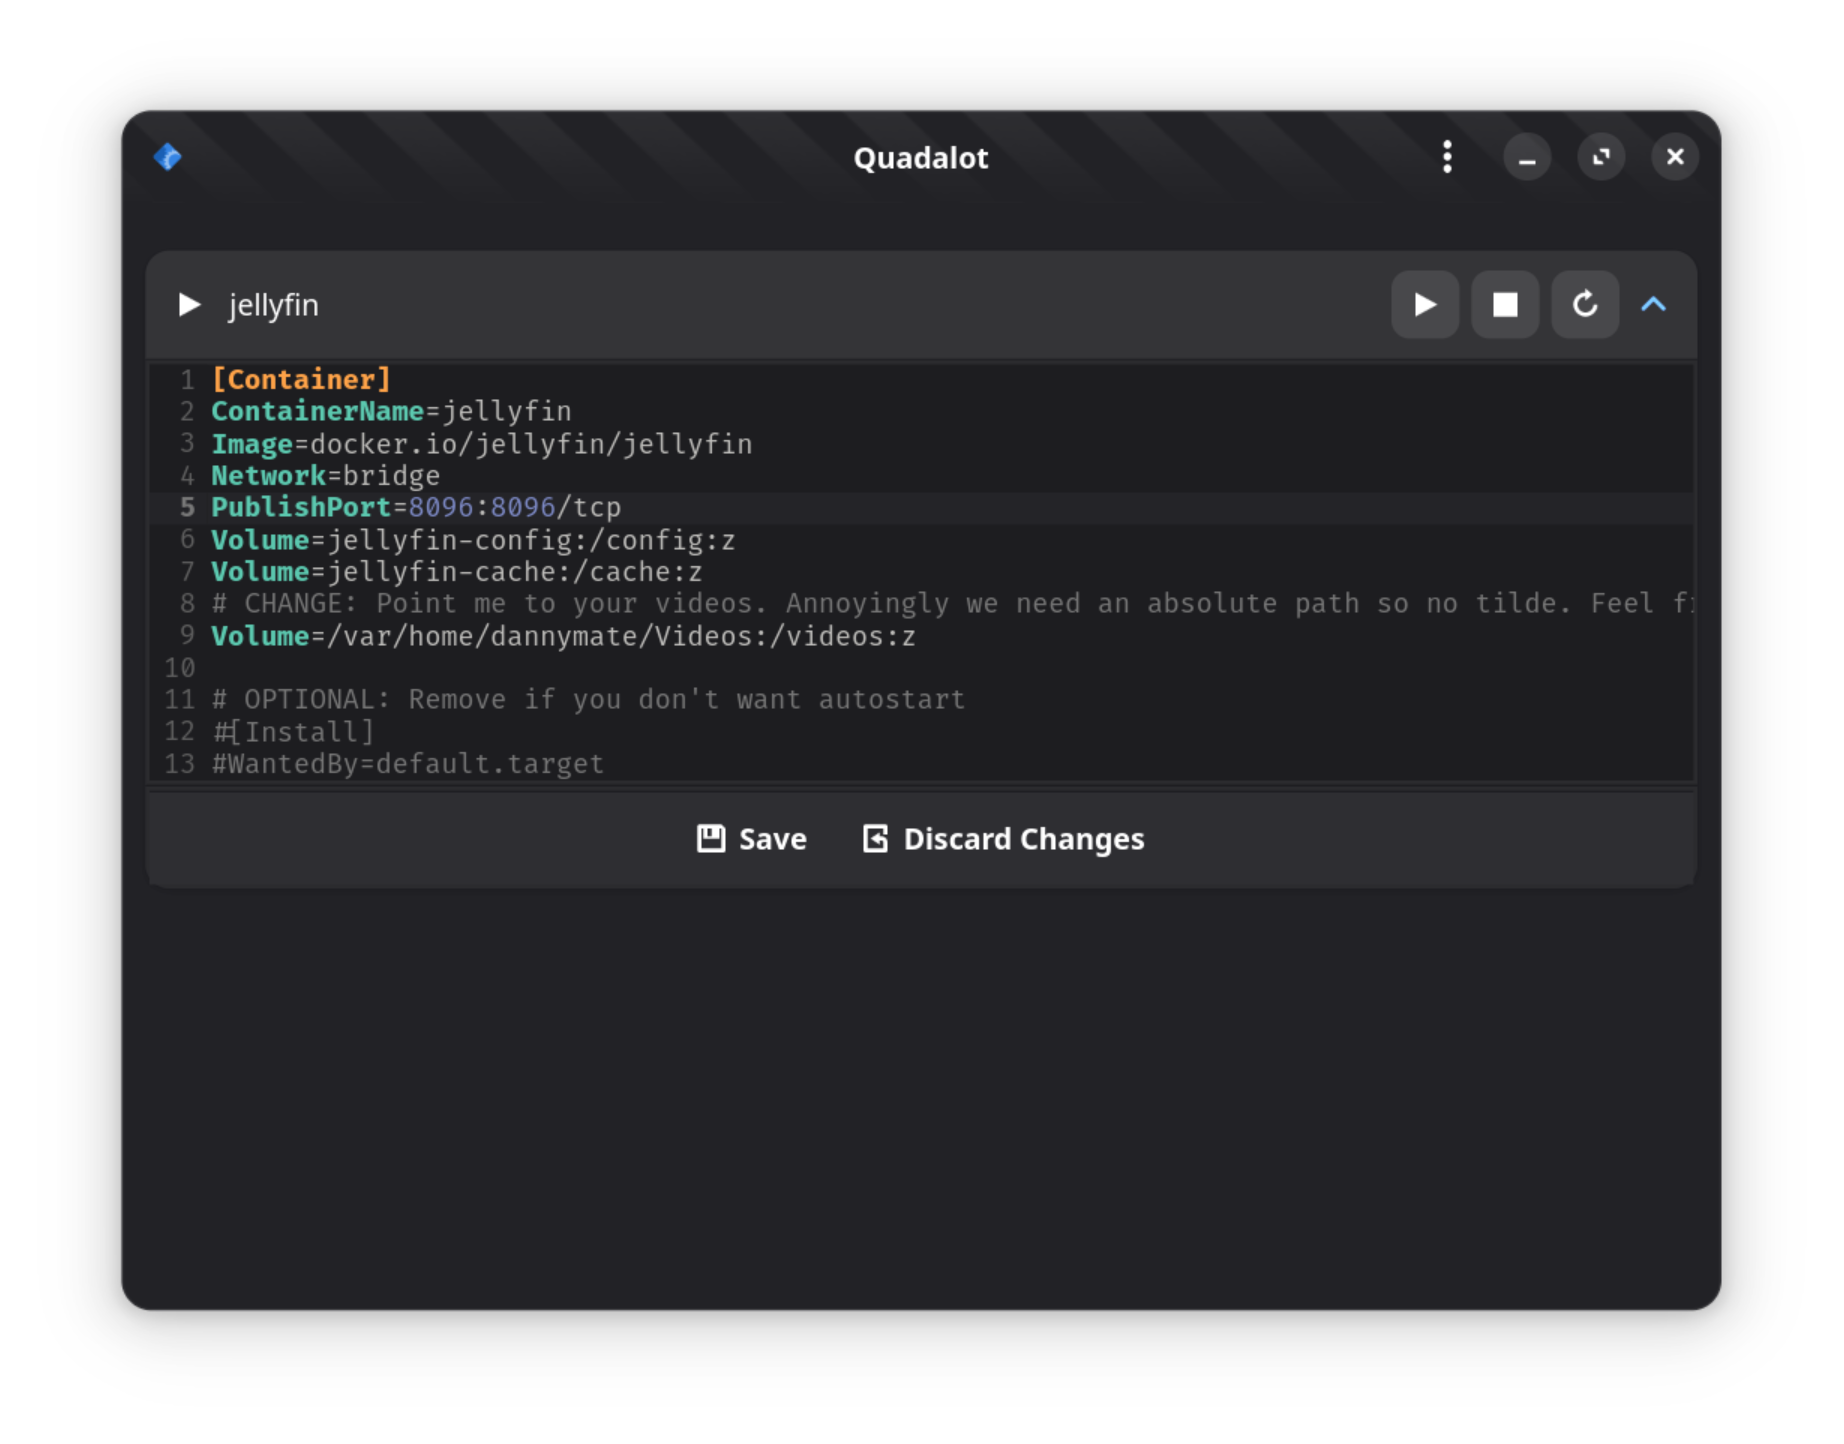Click the Volume=/var/home/dannymate/Videos line
The image size is (1844, 1444).
(x=563, y=636)
